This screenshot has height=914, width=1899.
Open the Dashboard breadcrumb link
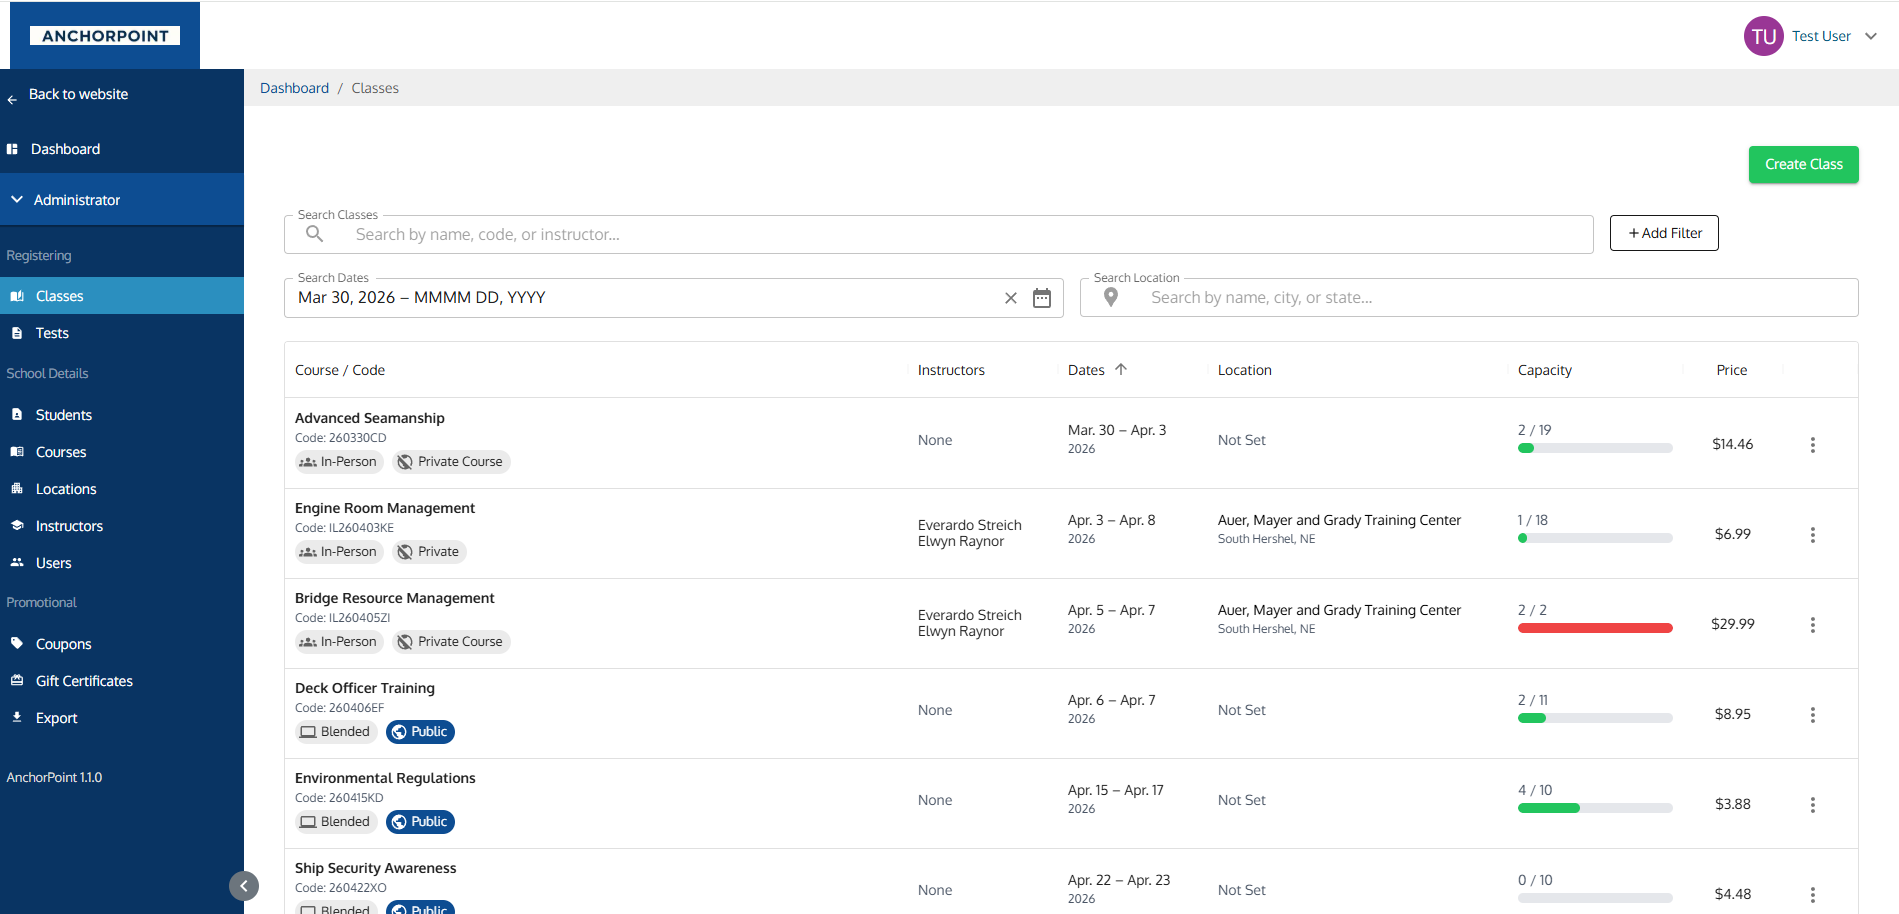[x=294, y=88]
